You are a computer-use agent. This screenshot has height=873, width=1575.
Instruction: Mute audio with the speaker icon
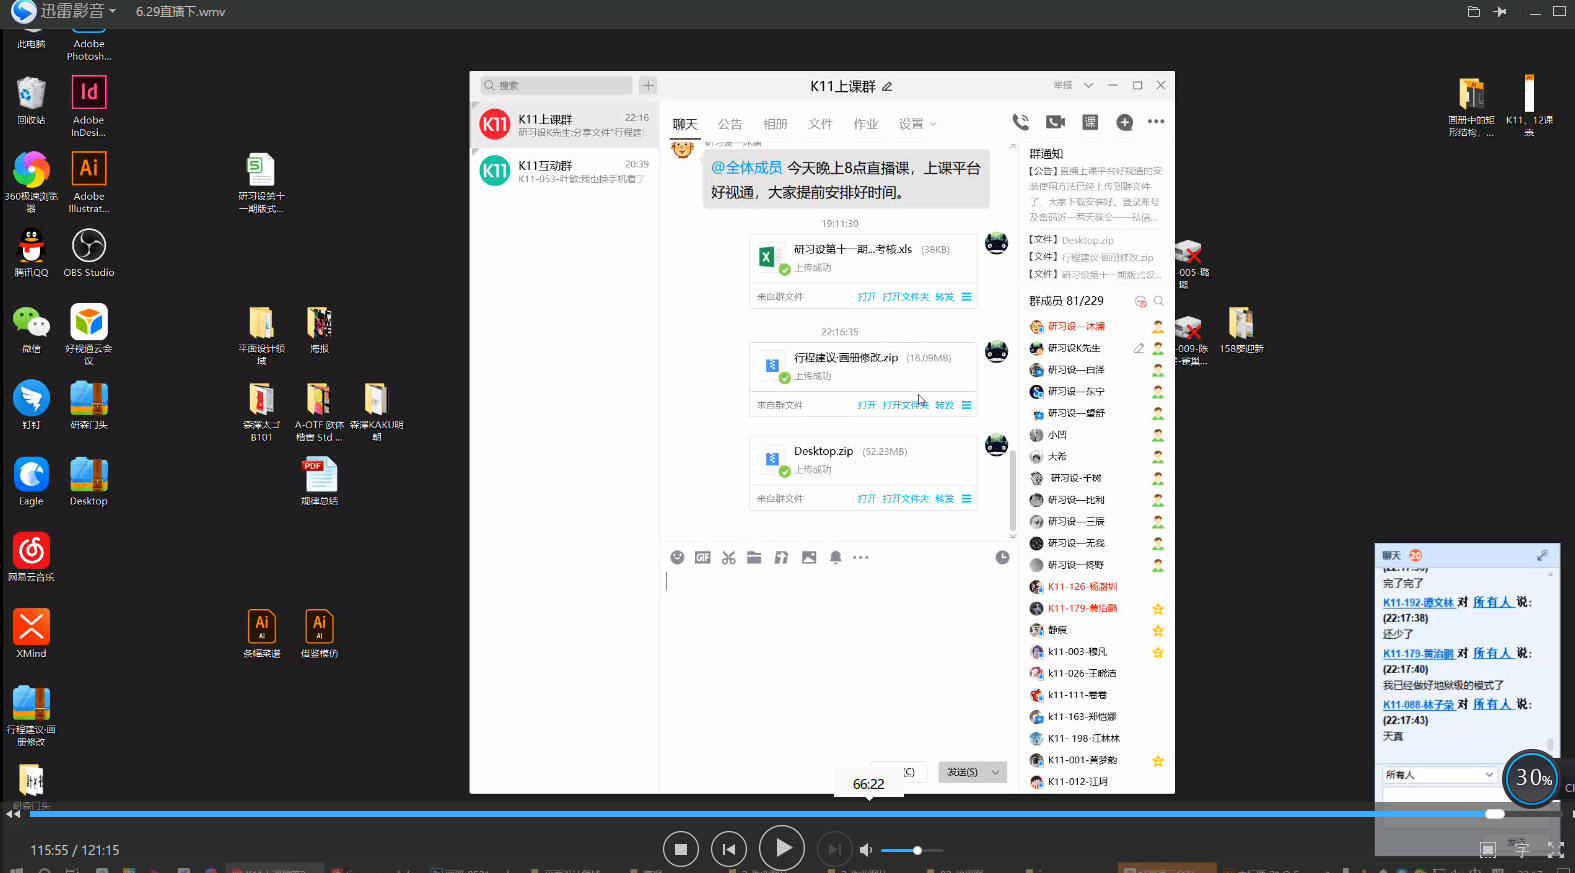coord(866,850)
